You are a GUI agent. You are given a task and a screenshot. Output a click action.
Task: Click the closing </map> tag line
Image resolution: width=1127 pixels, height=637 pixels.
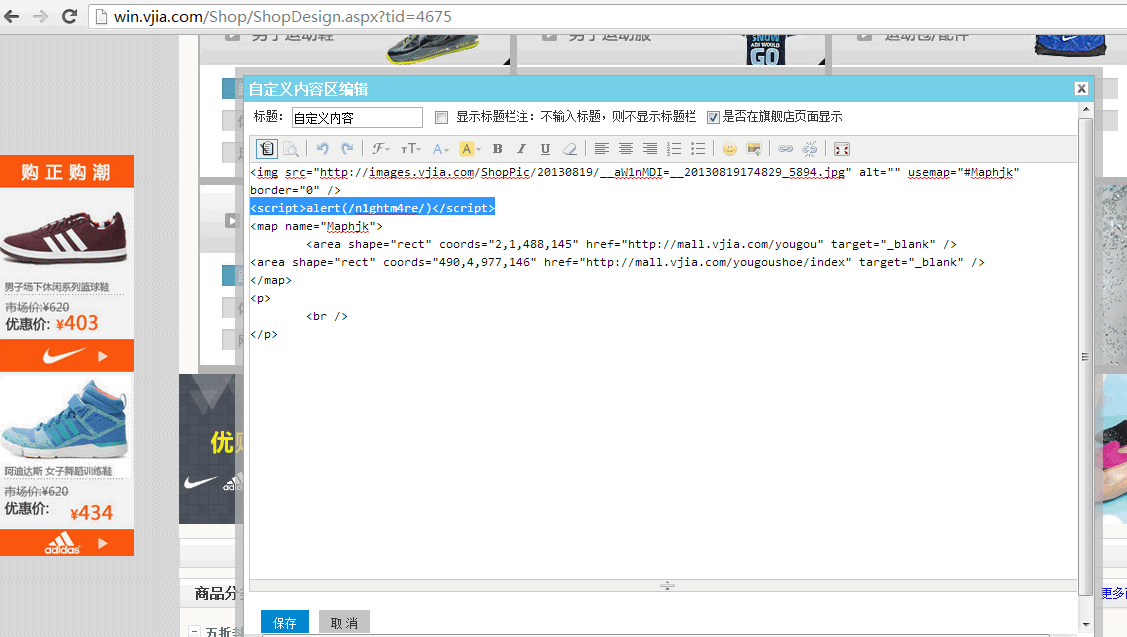click(271, 280)
